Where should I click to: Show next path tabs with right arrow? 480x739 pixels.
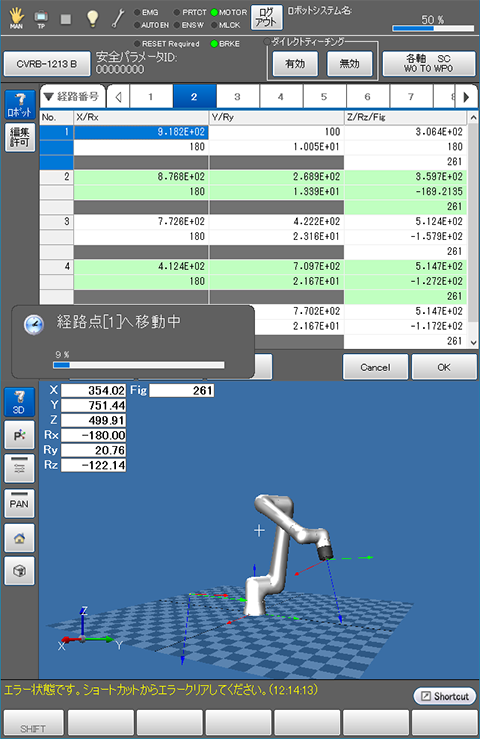(466, 97)
